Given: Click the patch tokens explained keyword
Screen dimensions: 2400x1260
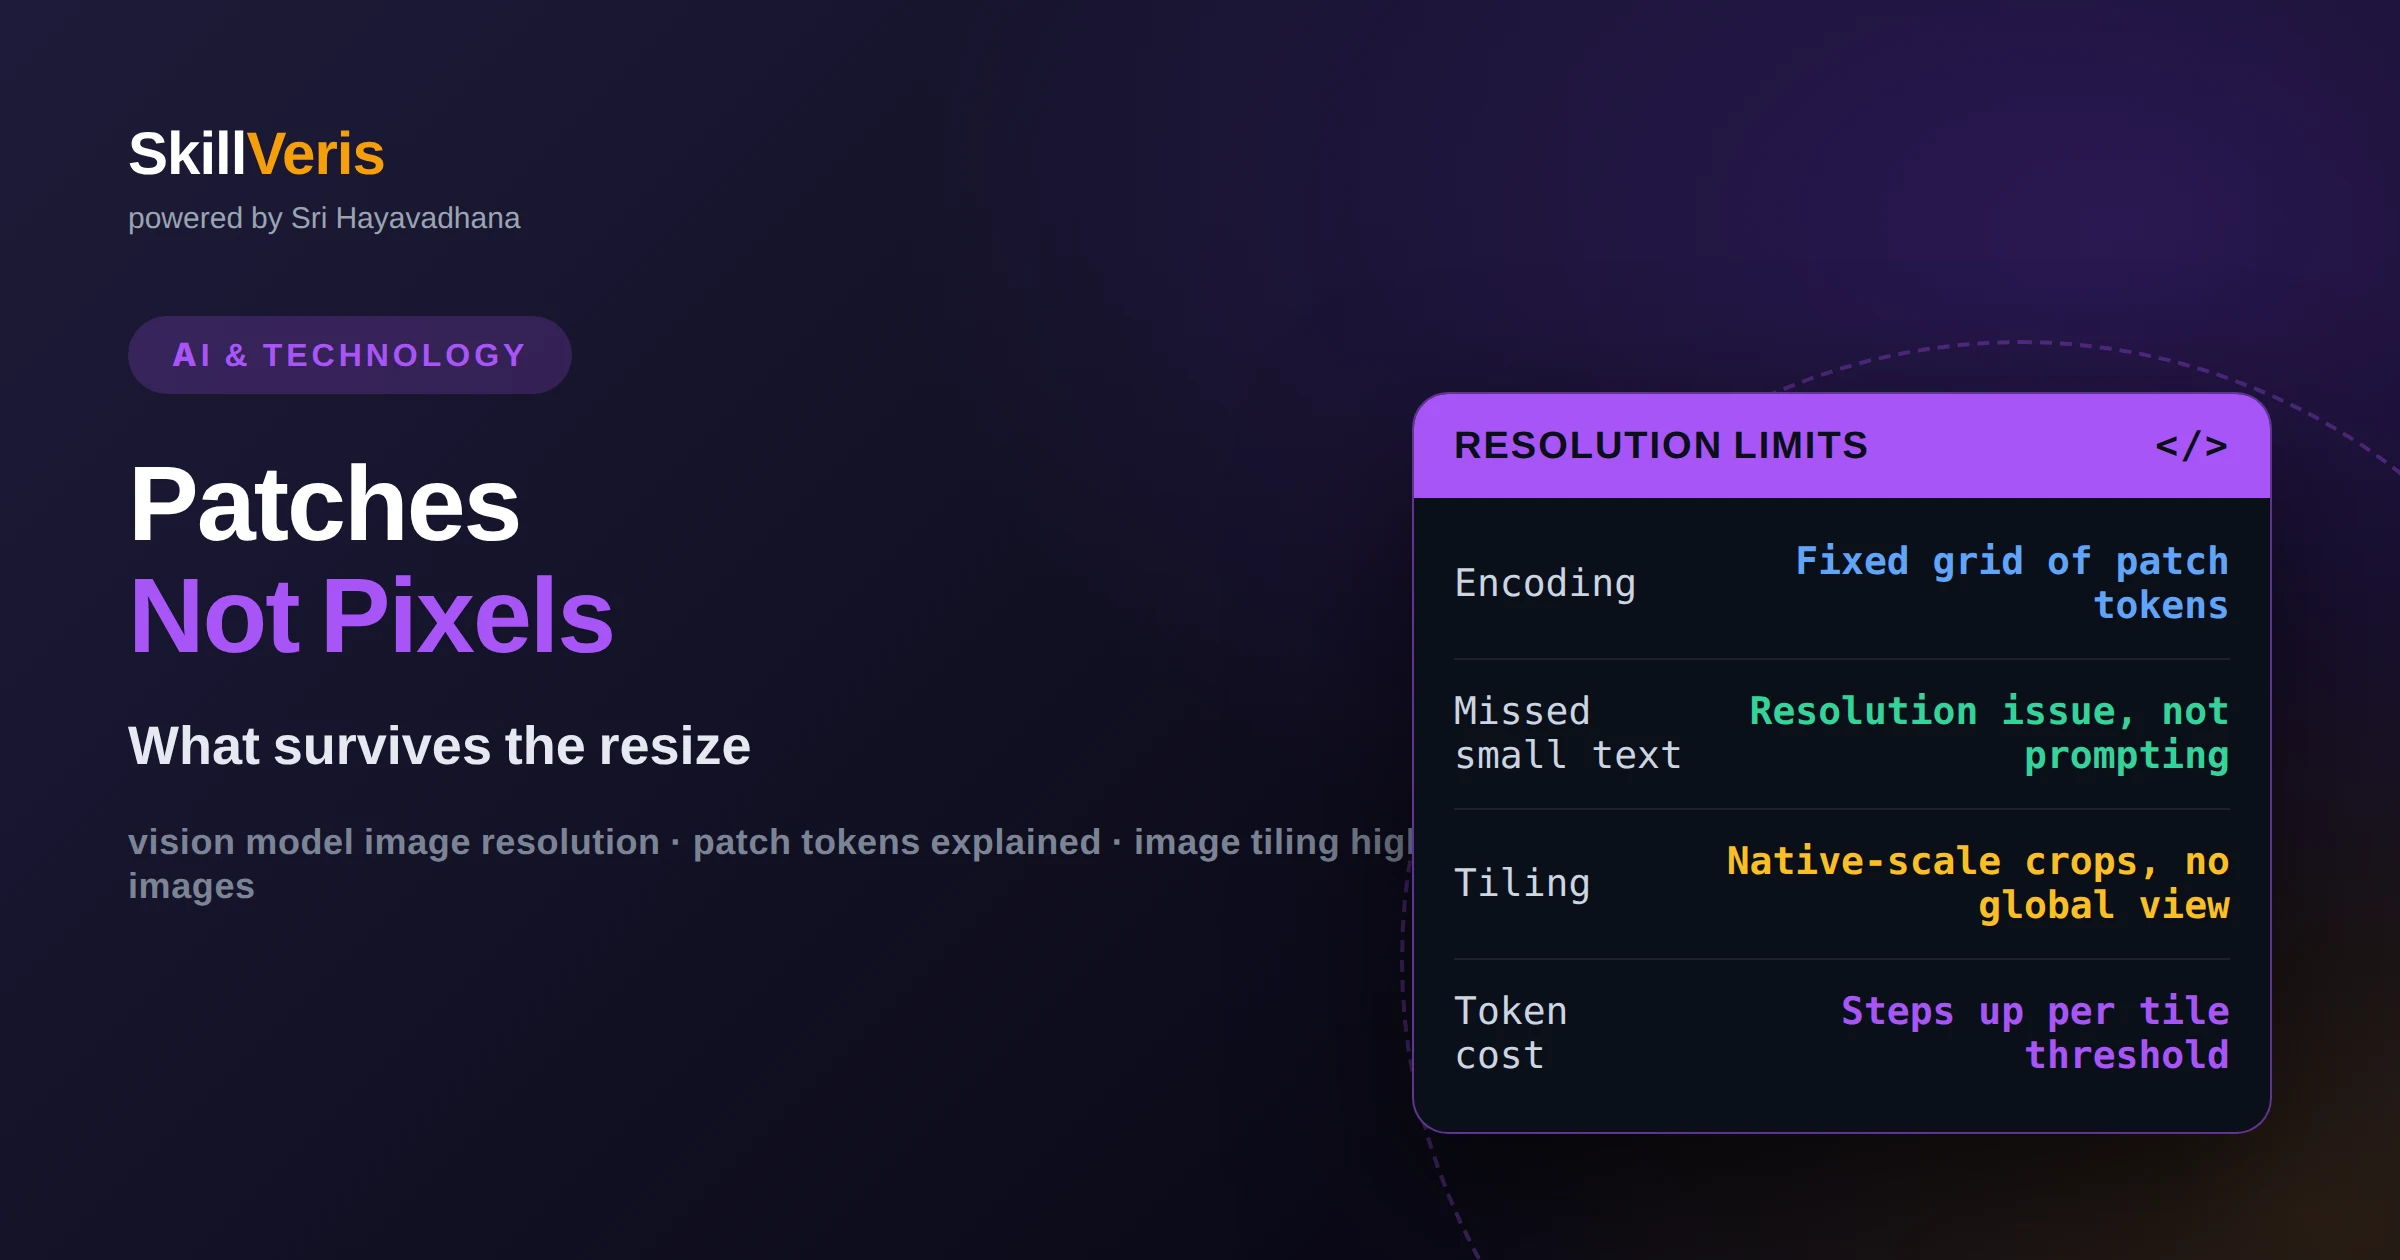Looking at the screenshot, I should [x=897, y=842].
